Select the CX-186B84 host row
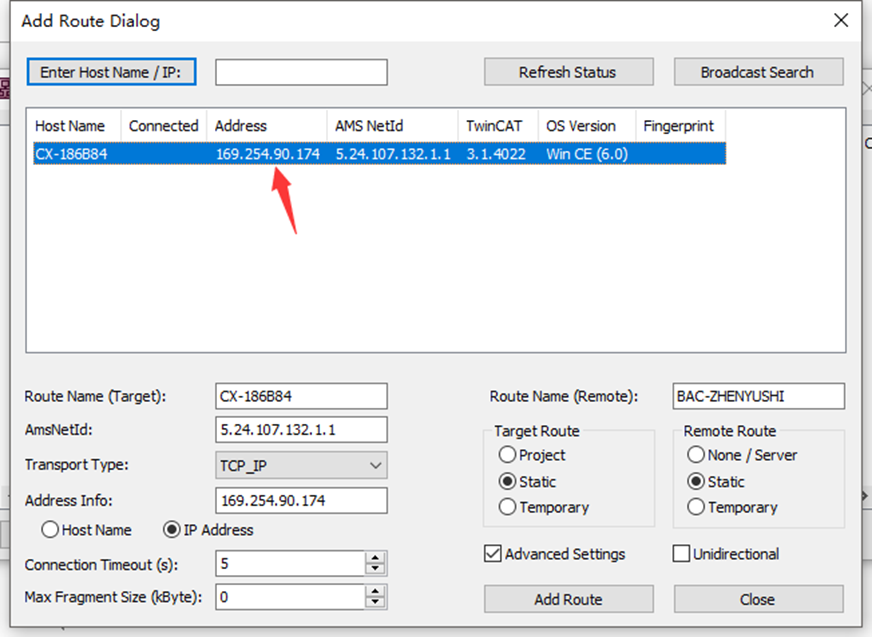Image resolution: width=872 pixels, height=637 pixels. tap(379, 154)
